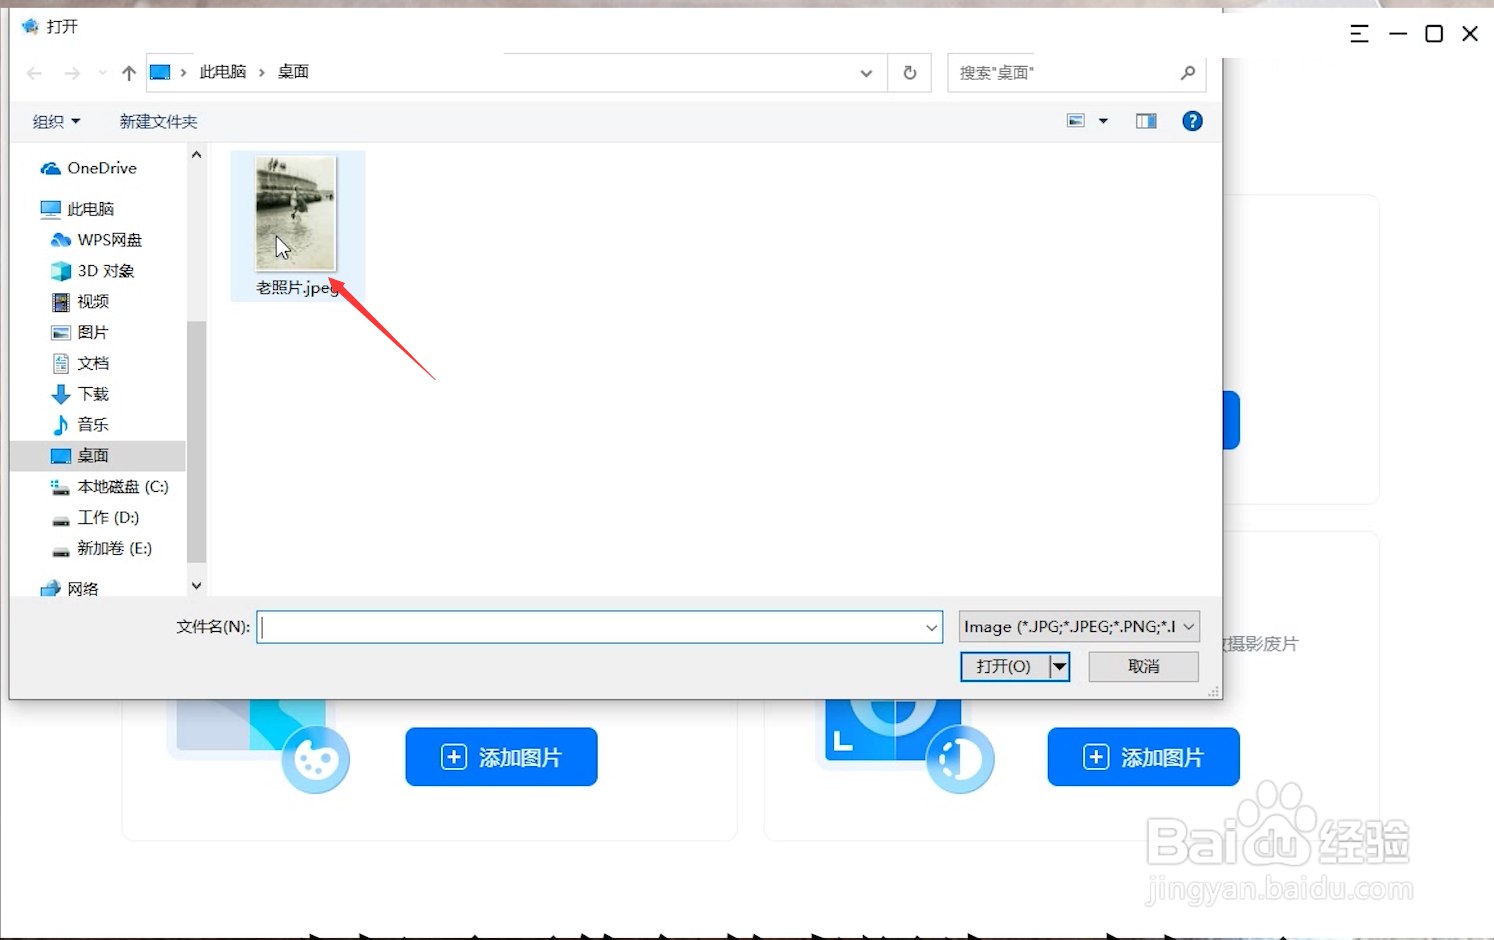
Task: Open 图片 folder in sidebar
Action: 80,333
